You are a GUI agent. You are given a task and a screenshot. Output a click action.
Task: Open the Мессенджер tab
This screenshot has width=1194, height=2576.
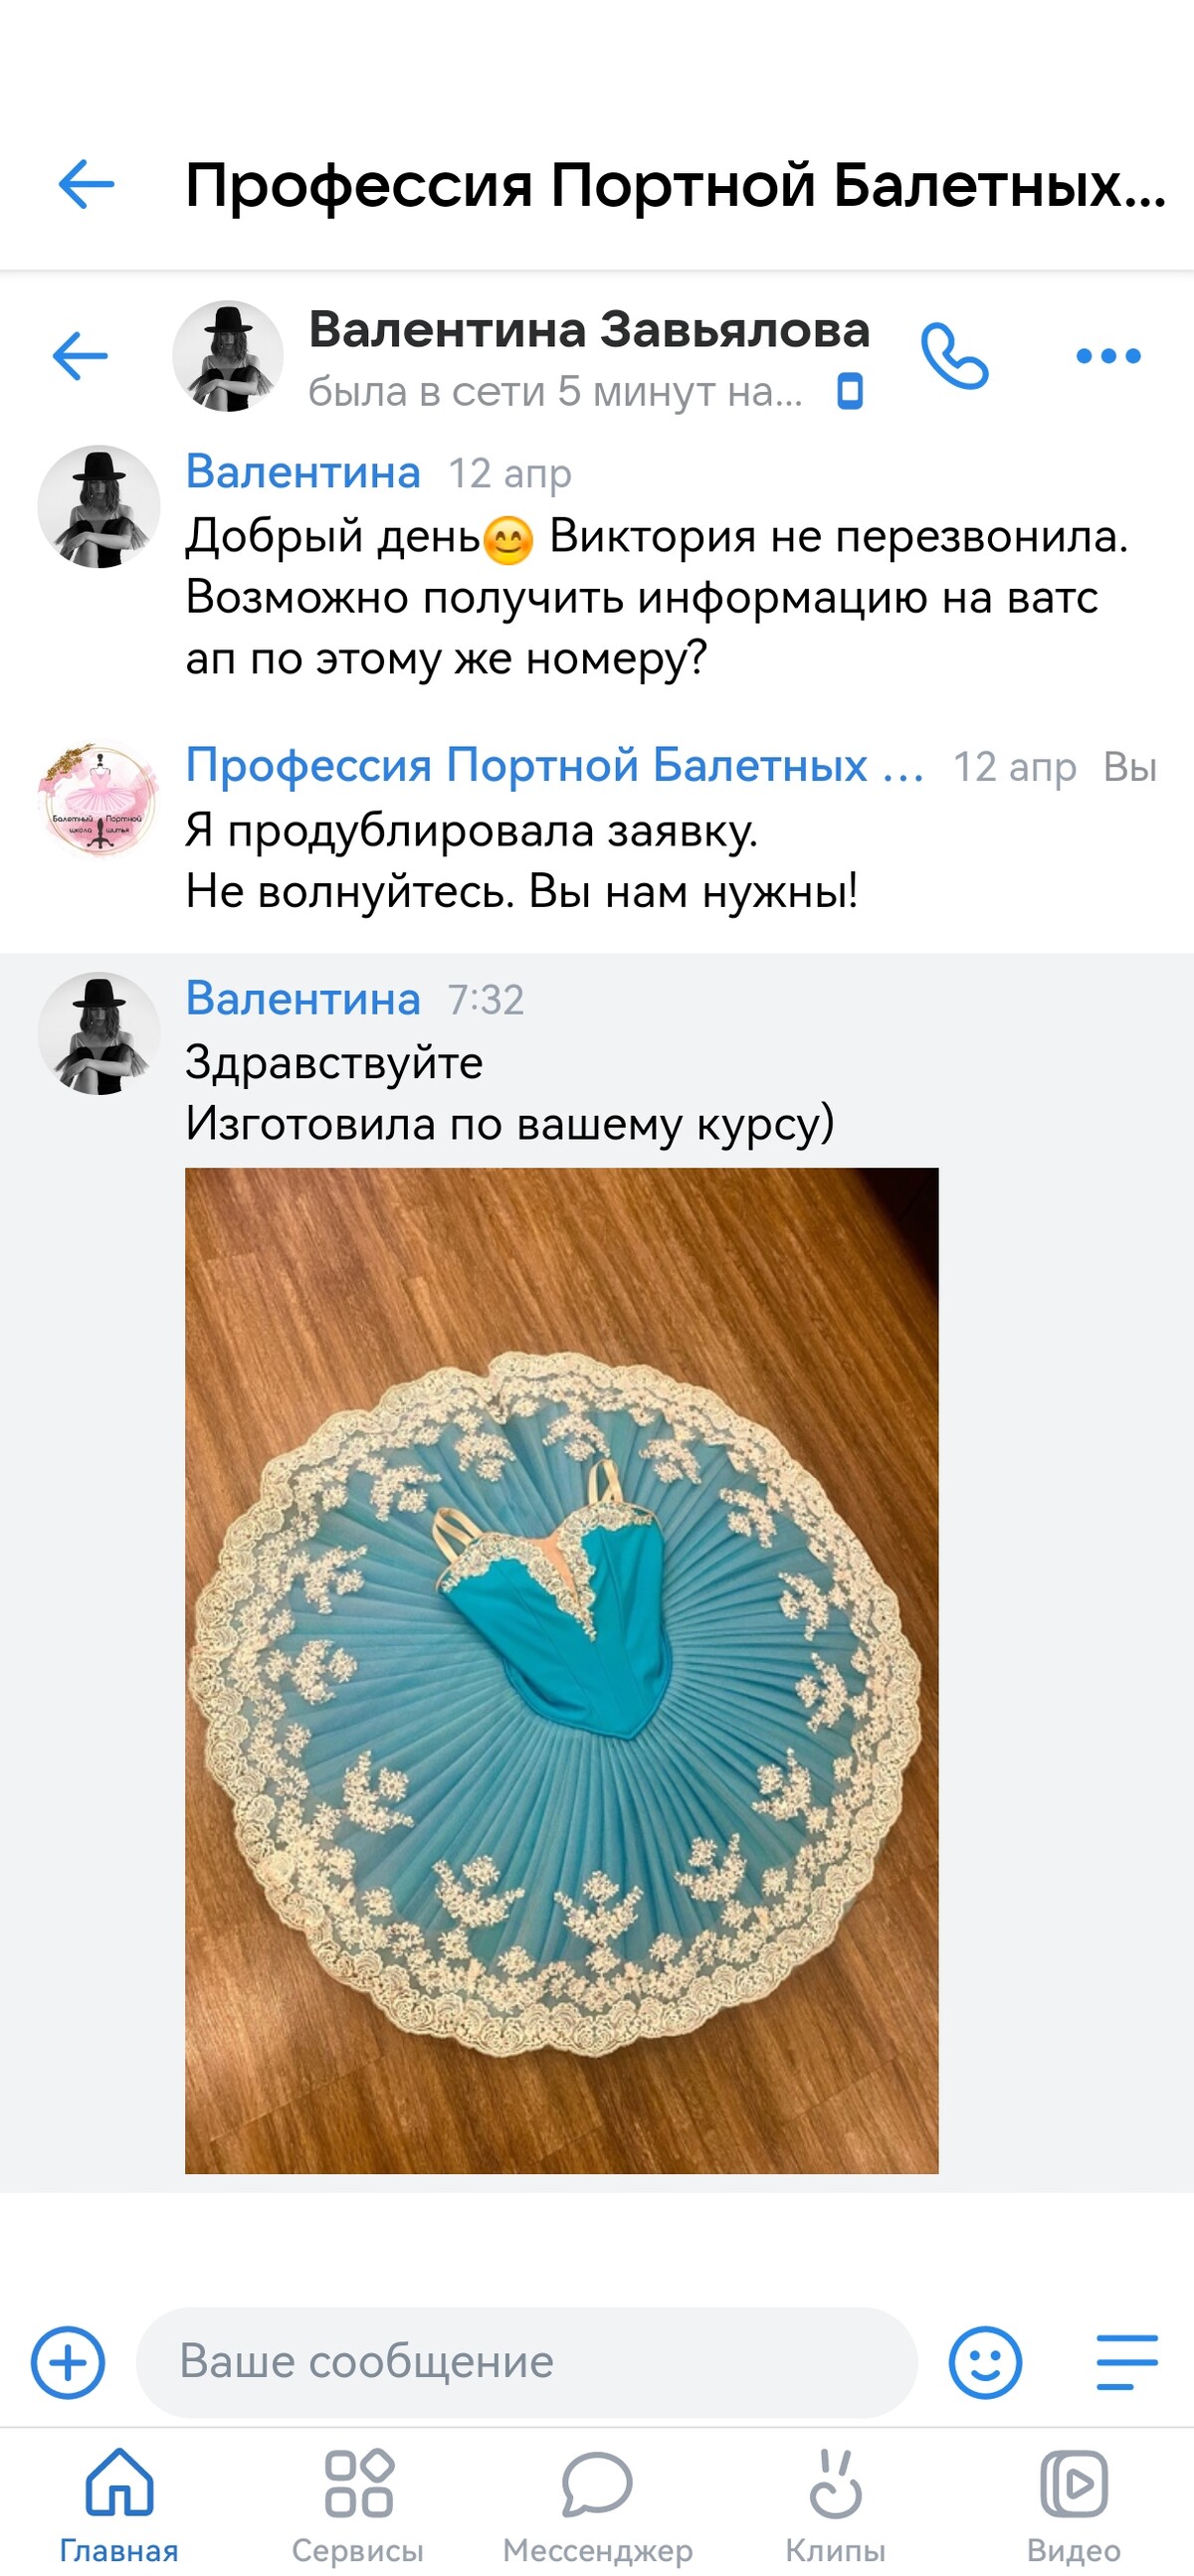tap(597, 2507)
